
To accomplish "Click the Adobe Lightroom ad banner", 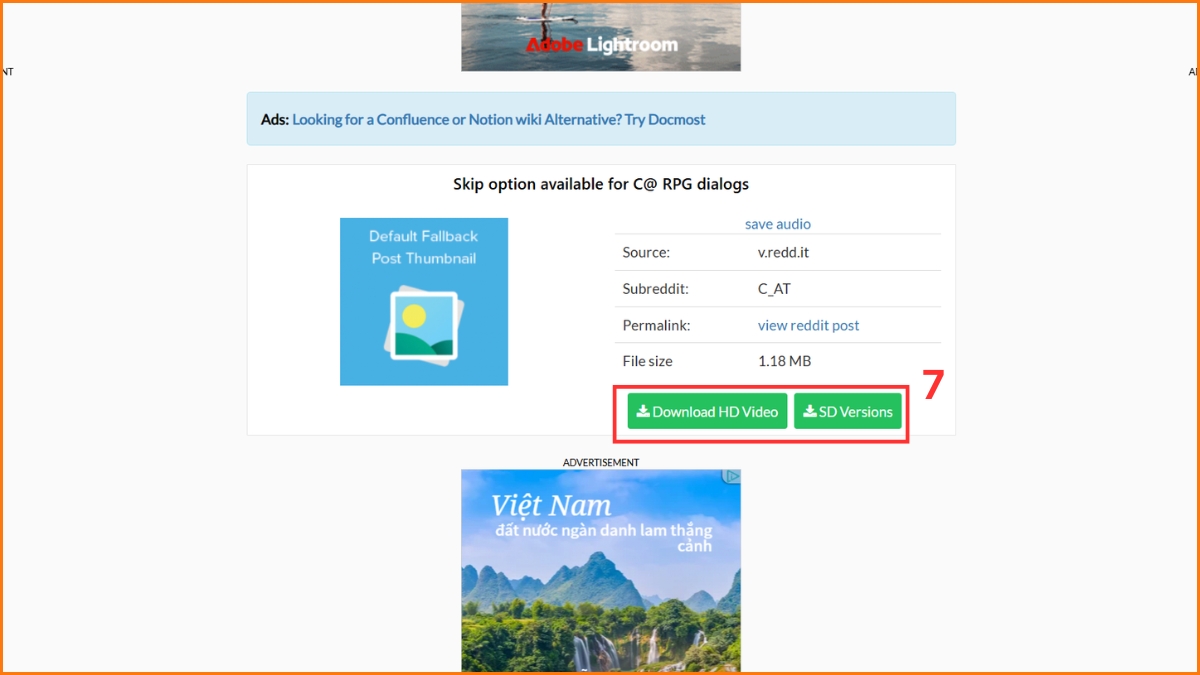I will pyautogui.click(x=600, y=35).
